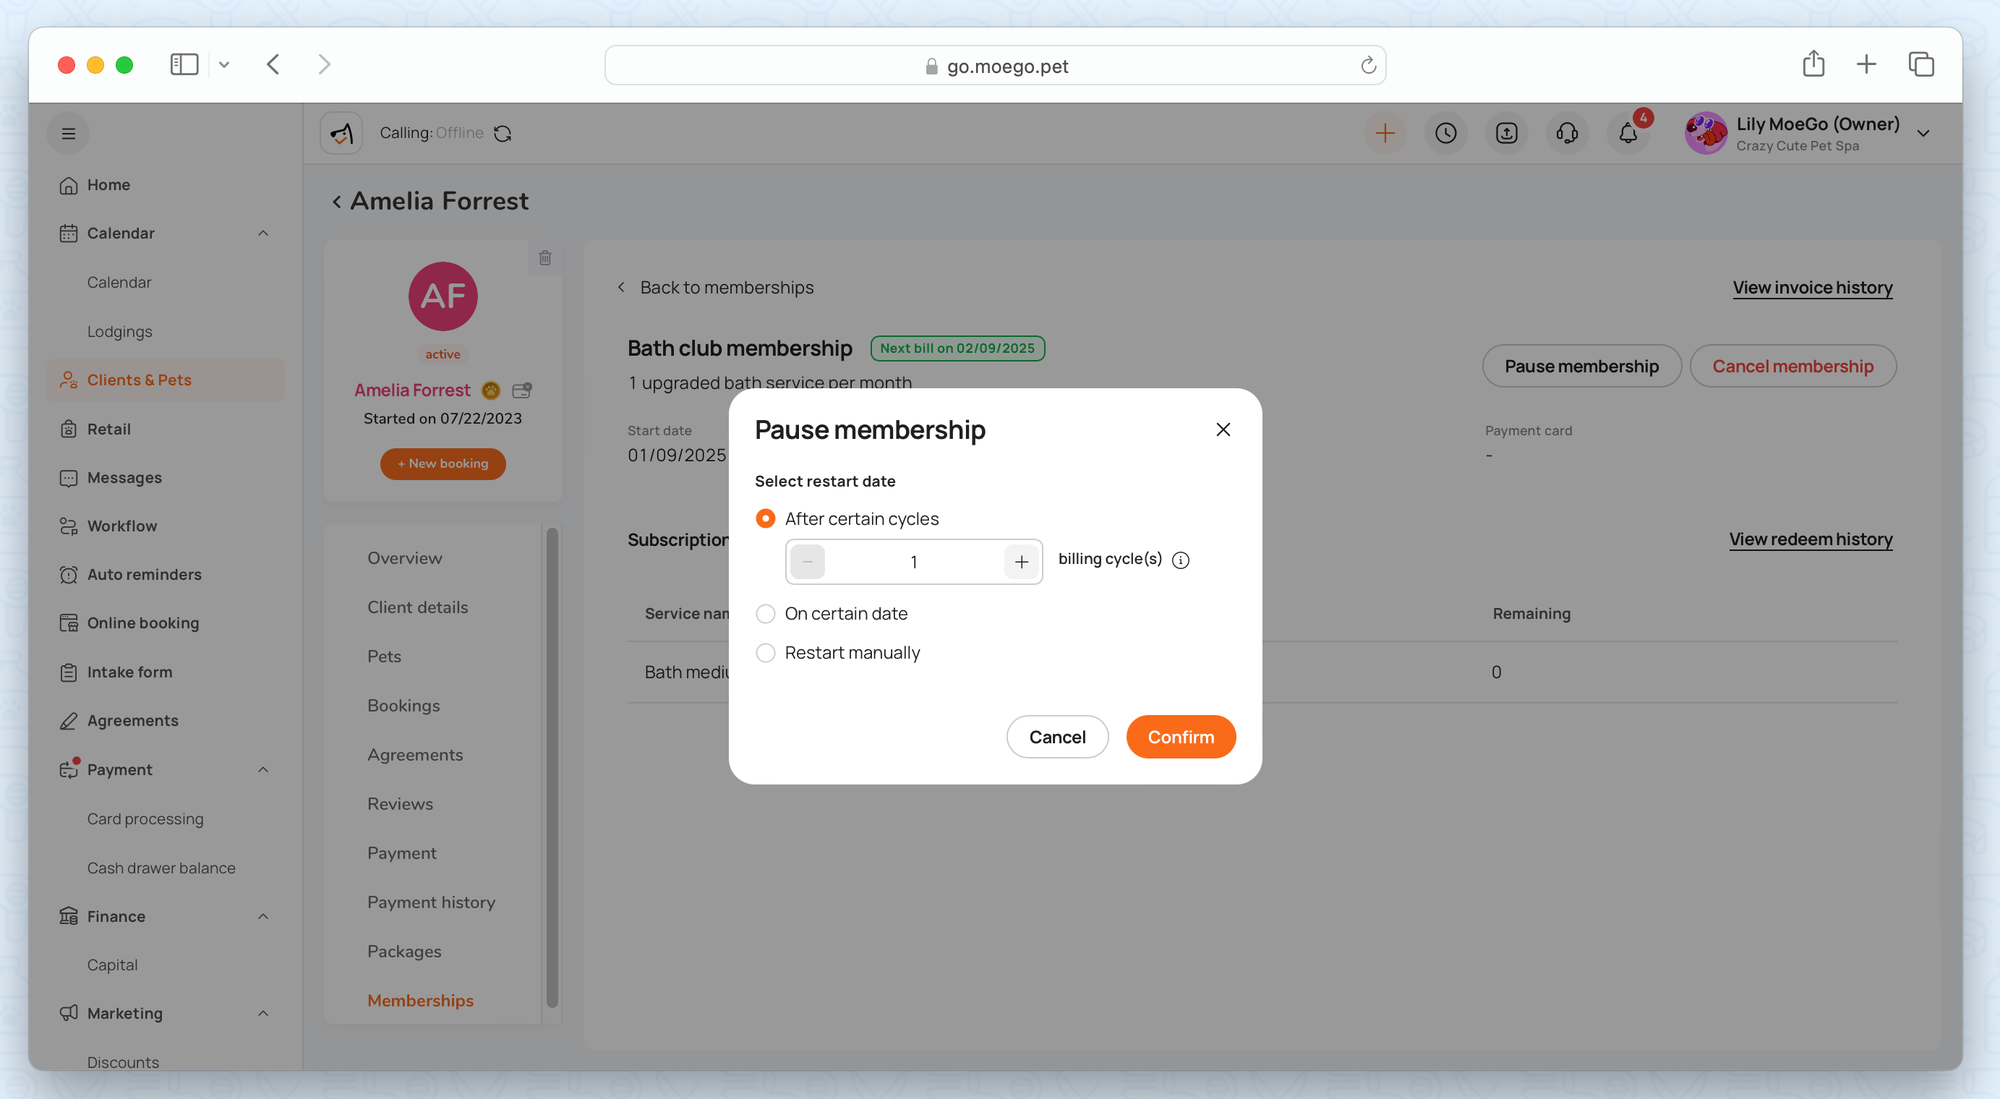Confirm pausing the membership
The height and width of the screenshot is (1099, 2000).
1180,736
